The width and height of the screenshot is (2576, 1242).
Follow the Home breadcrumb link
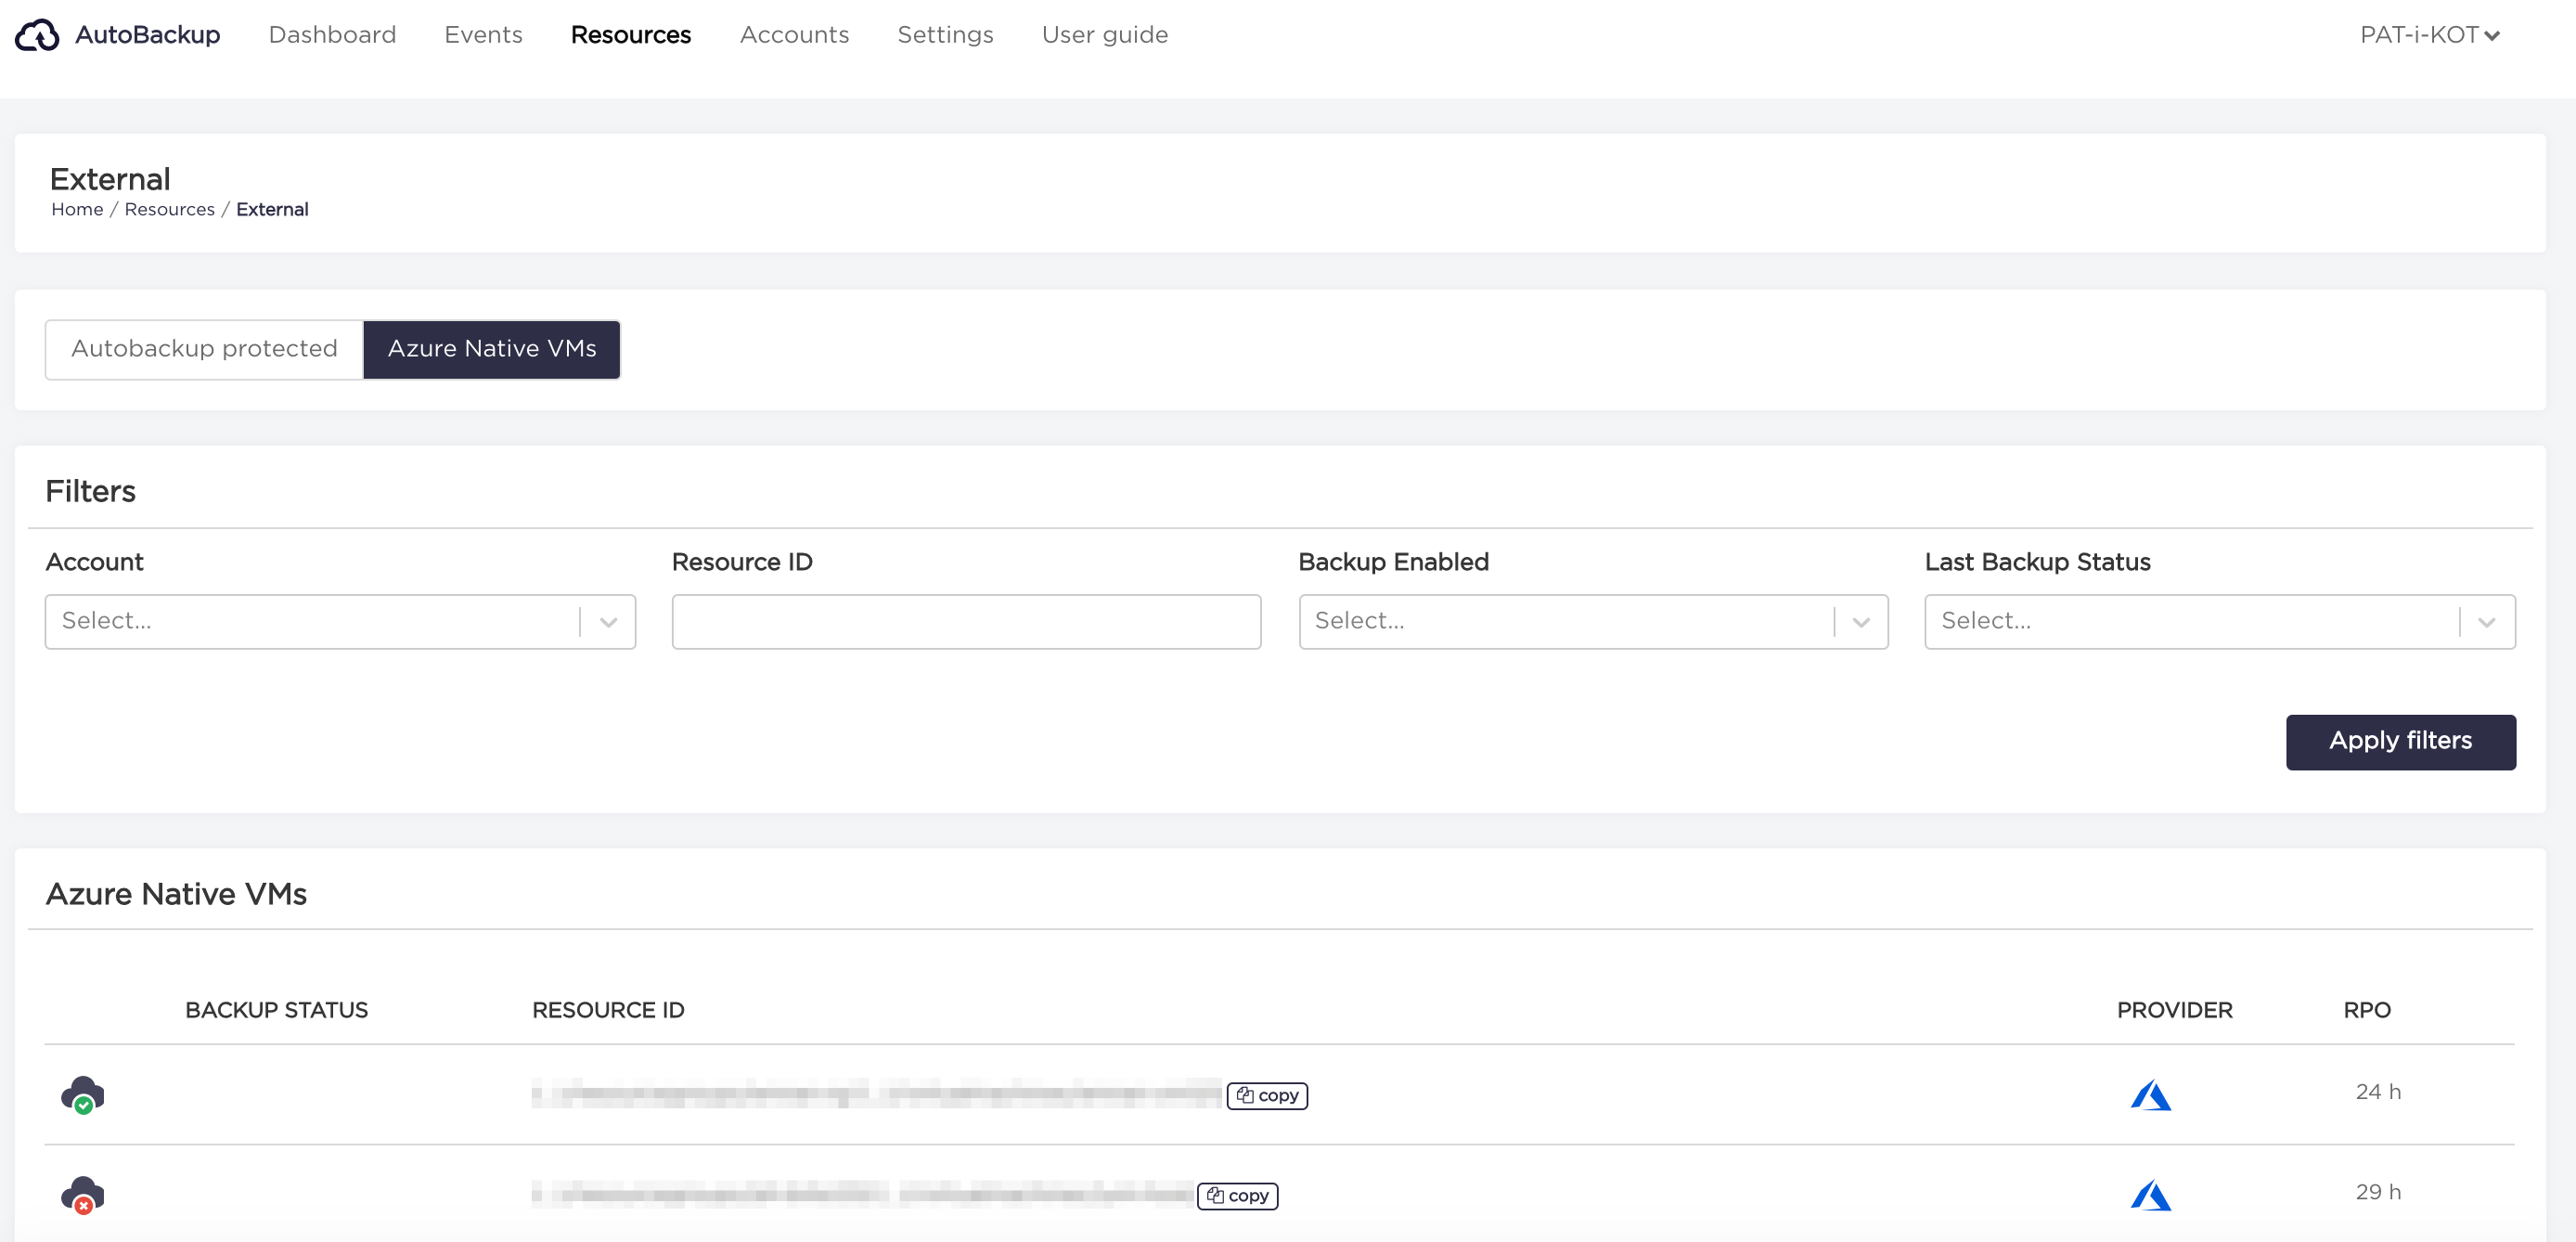[x=77, y=209]
